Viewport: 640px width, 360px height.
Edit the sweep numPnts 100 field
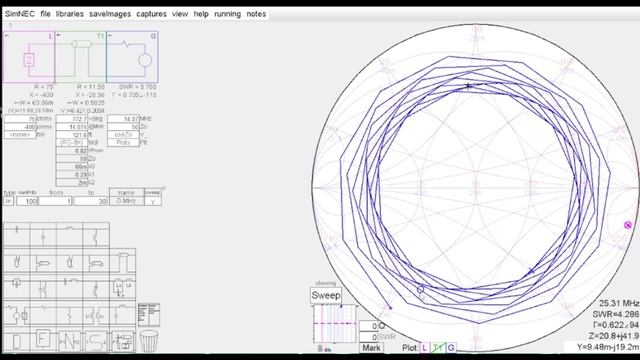click(27, 201)
